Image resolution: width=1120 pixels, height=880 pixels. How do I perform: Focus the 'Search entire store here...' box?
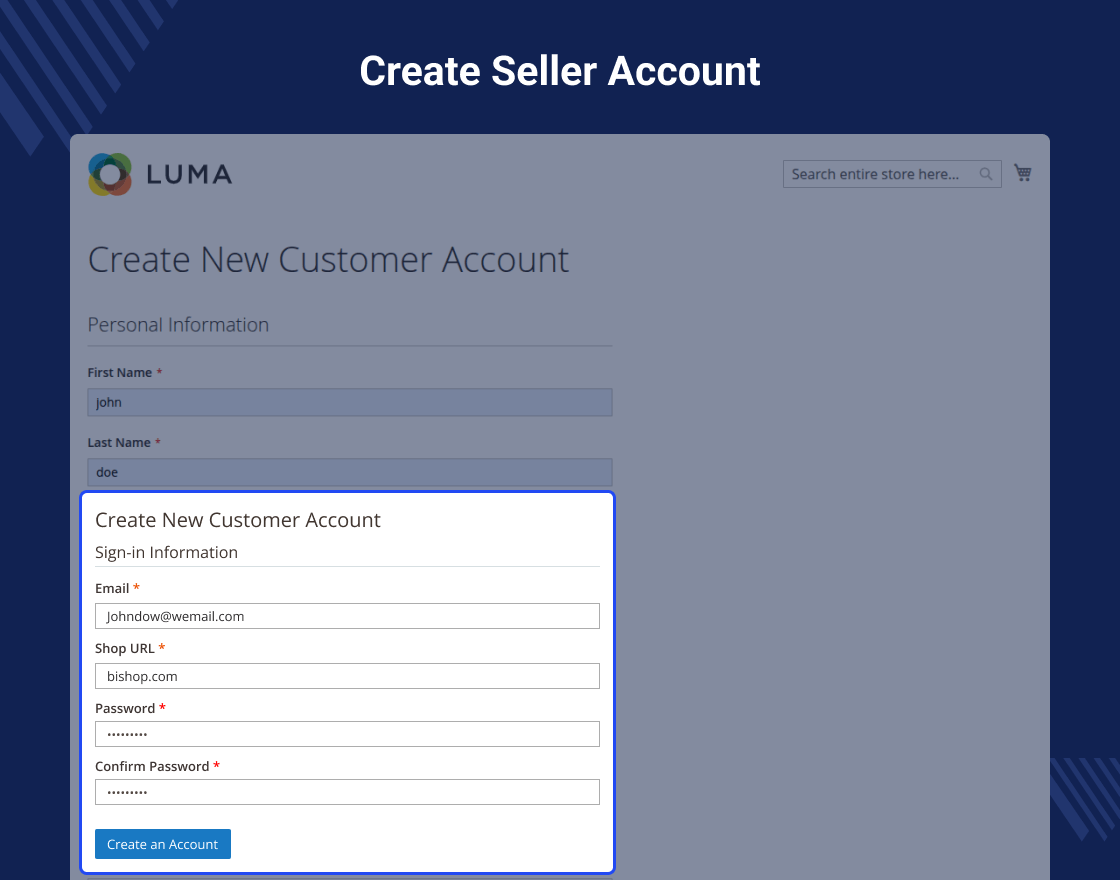pos(892,174)
